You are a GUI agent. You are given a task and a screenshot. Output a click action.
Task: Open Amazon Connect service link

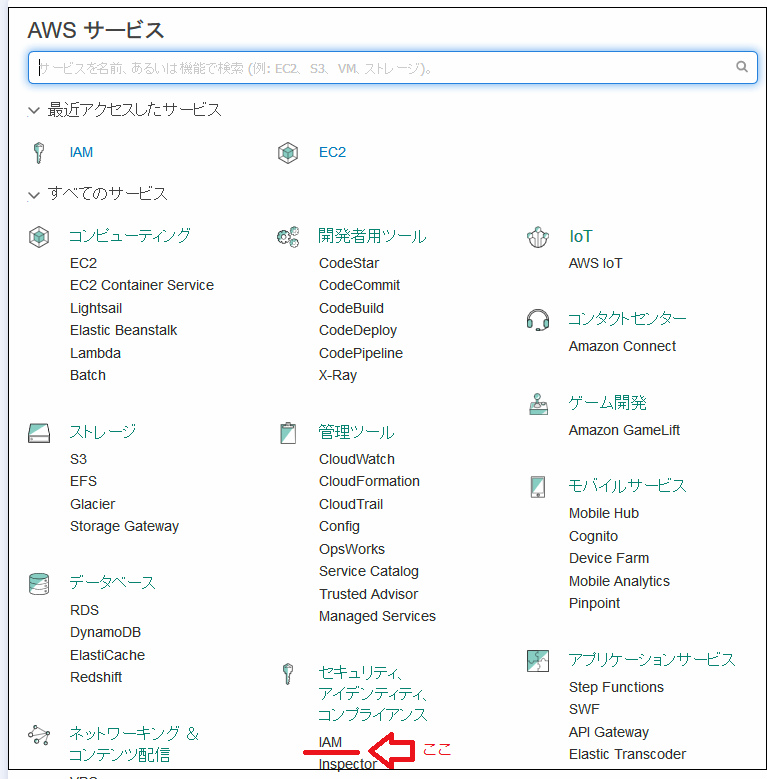click(622, 346)
